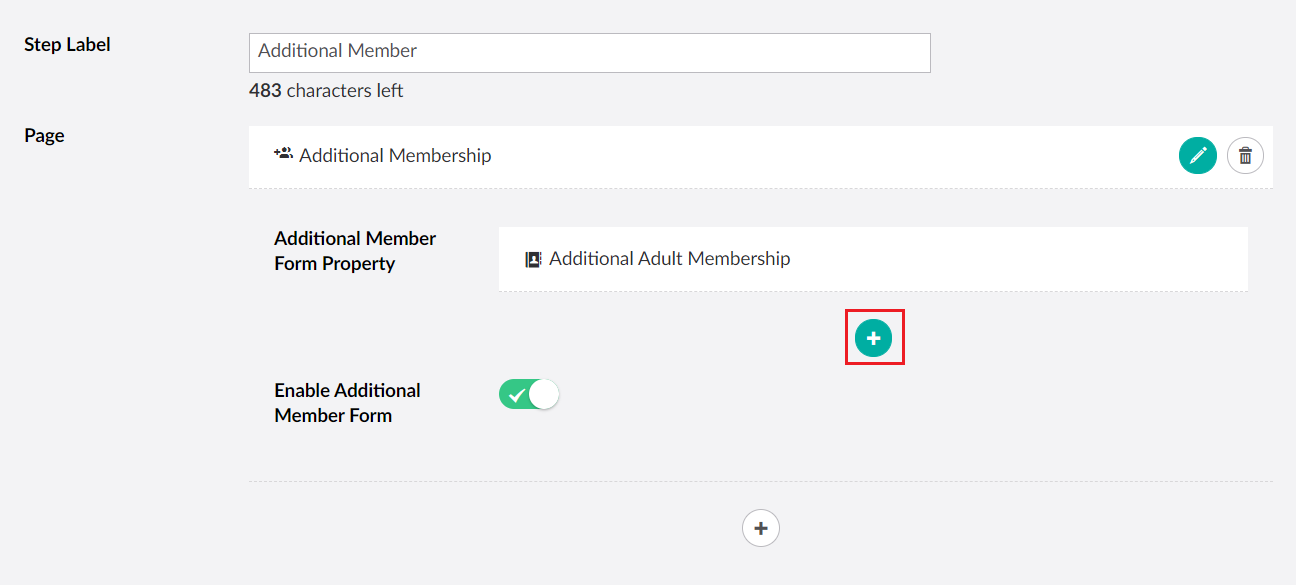The width and height of the screenshot is (1296, 585).
Task: Click the Additional Membership page row background
Action: coord(800,156)
